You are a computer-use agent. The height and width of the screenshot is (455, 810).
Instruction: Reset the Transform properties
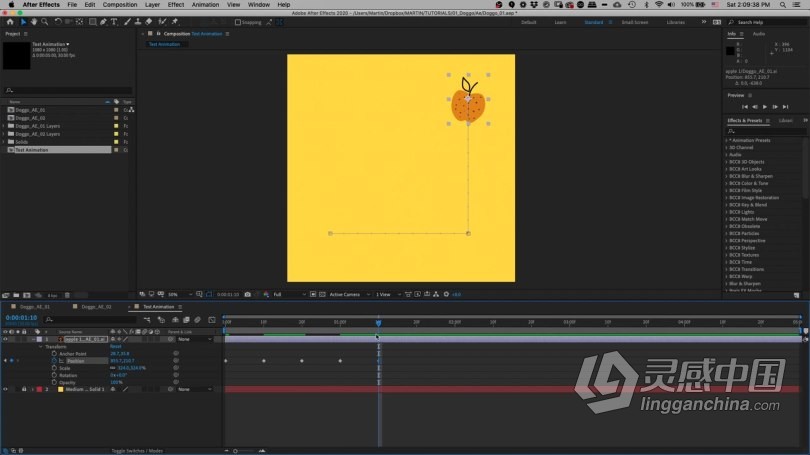(116, 347)
